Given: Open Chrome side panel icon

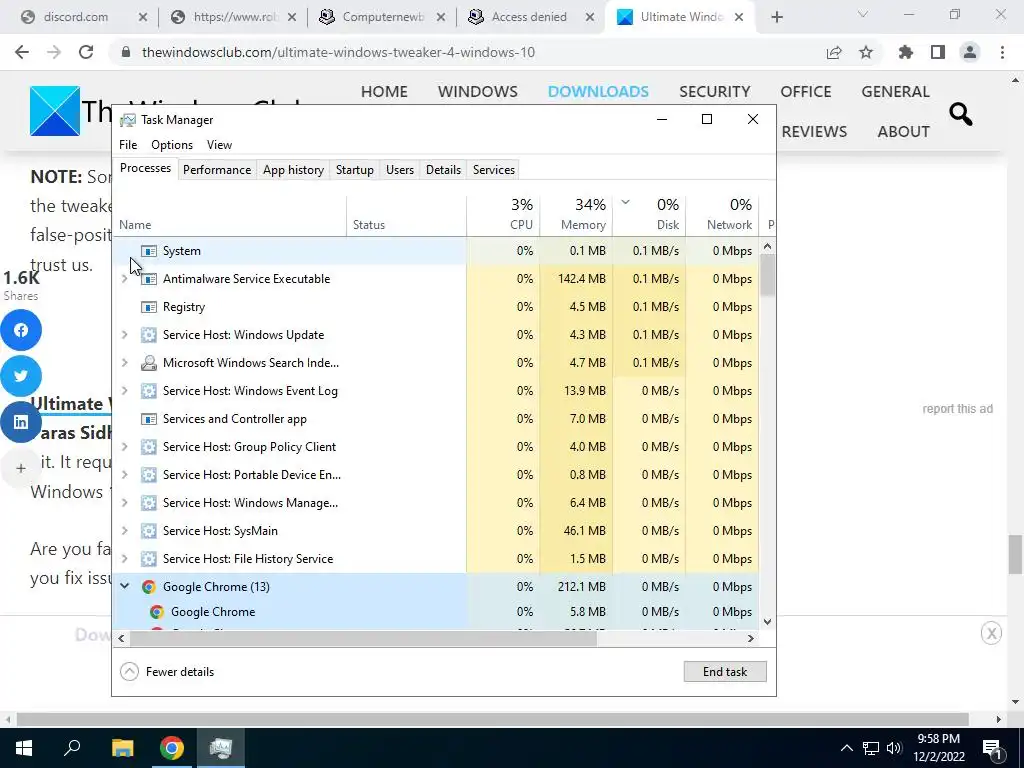Looking at the screenshot, I should click(x=938, y=52).
